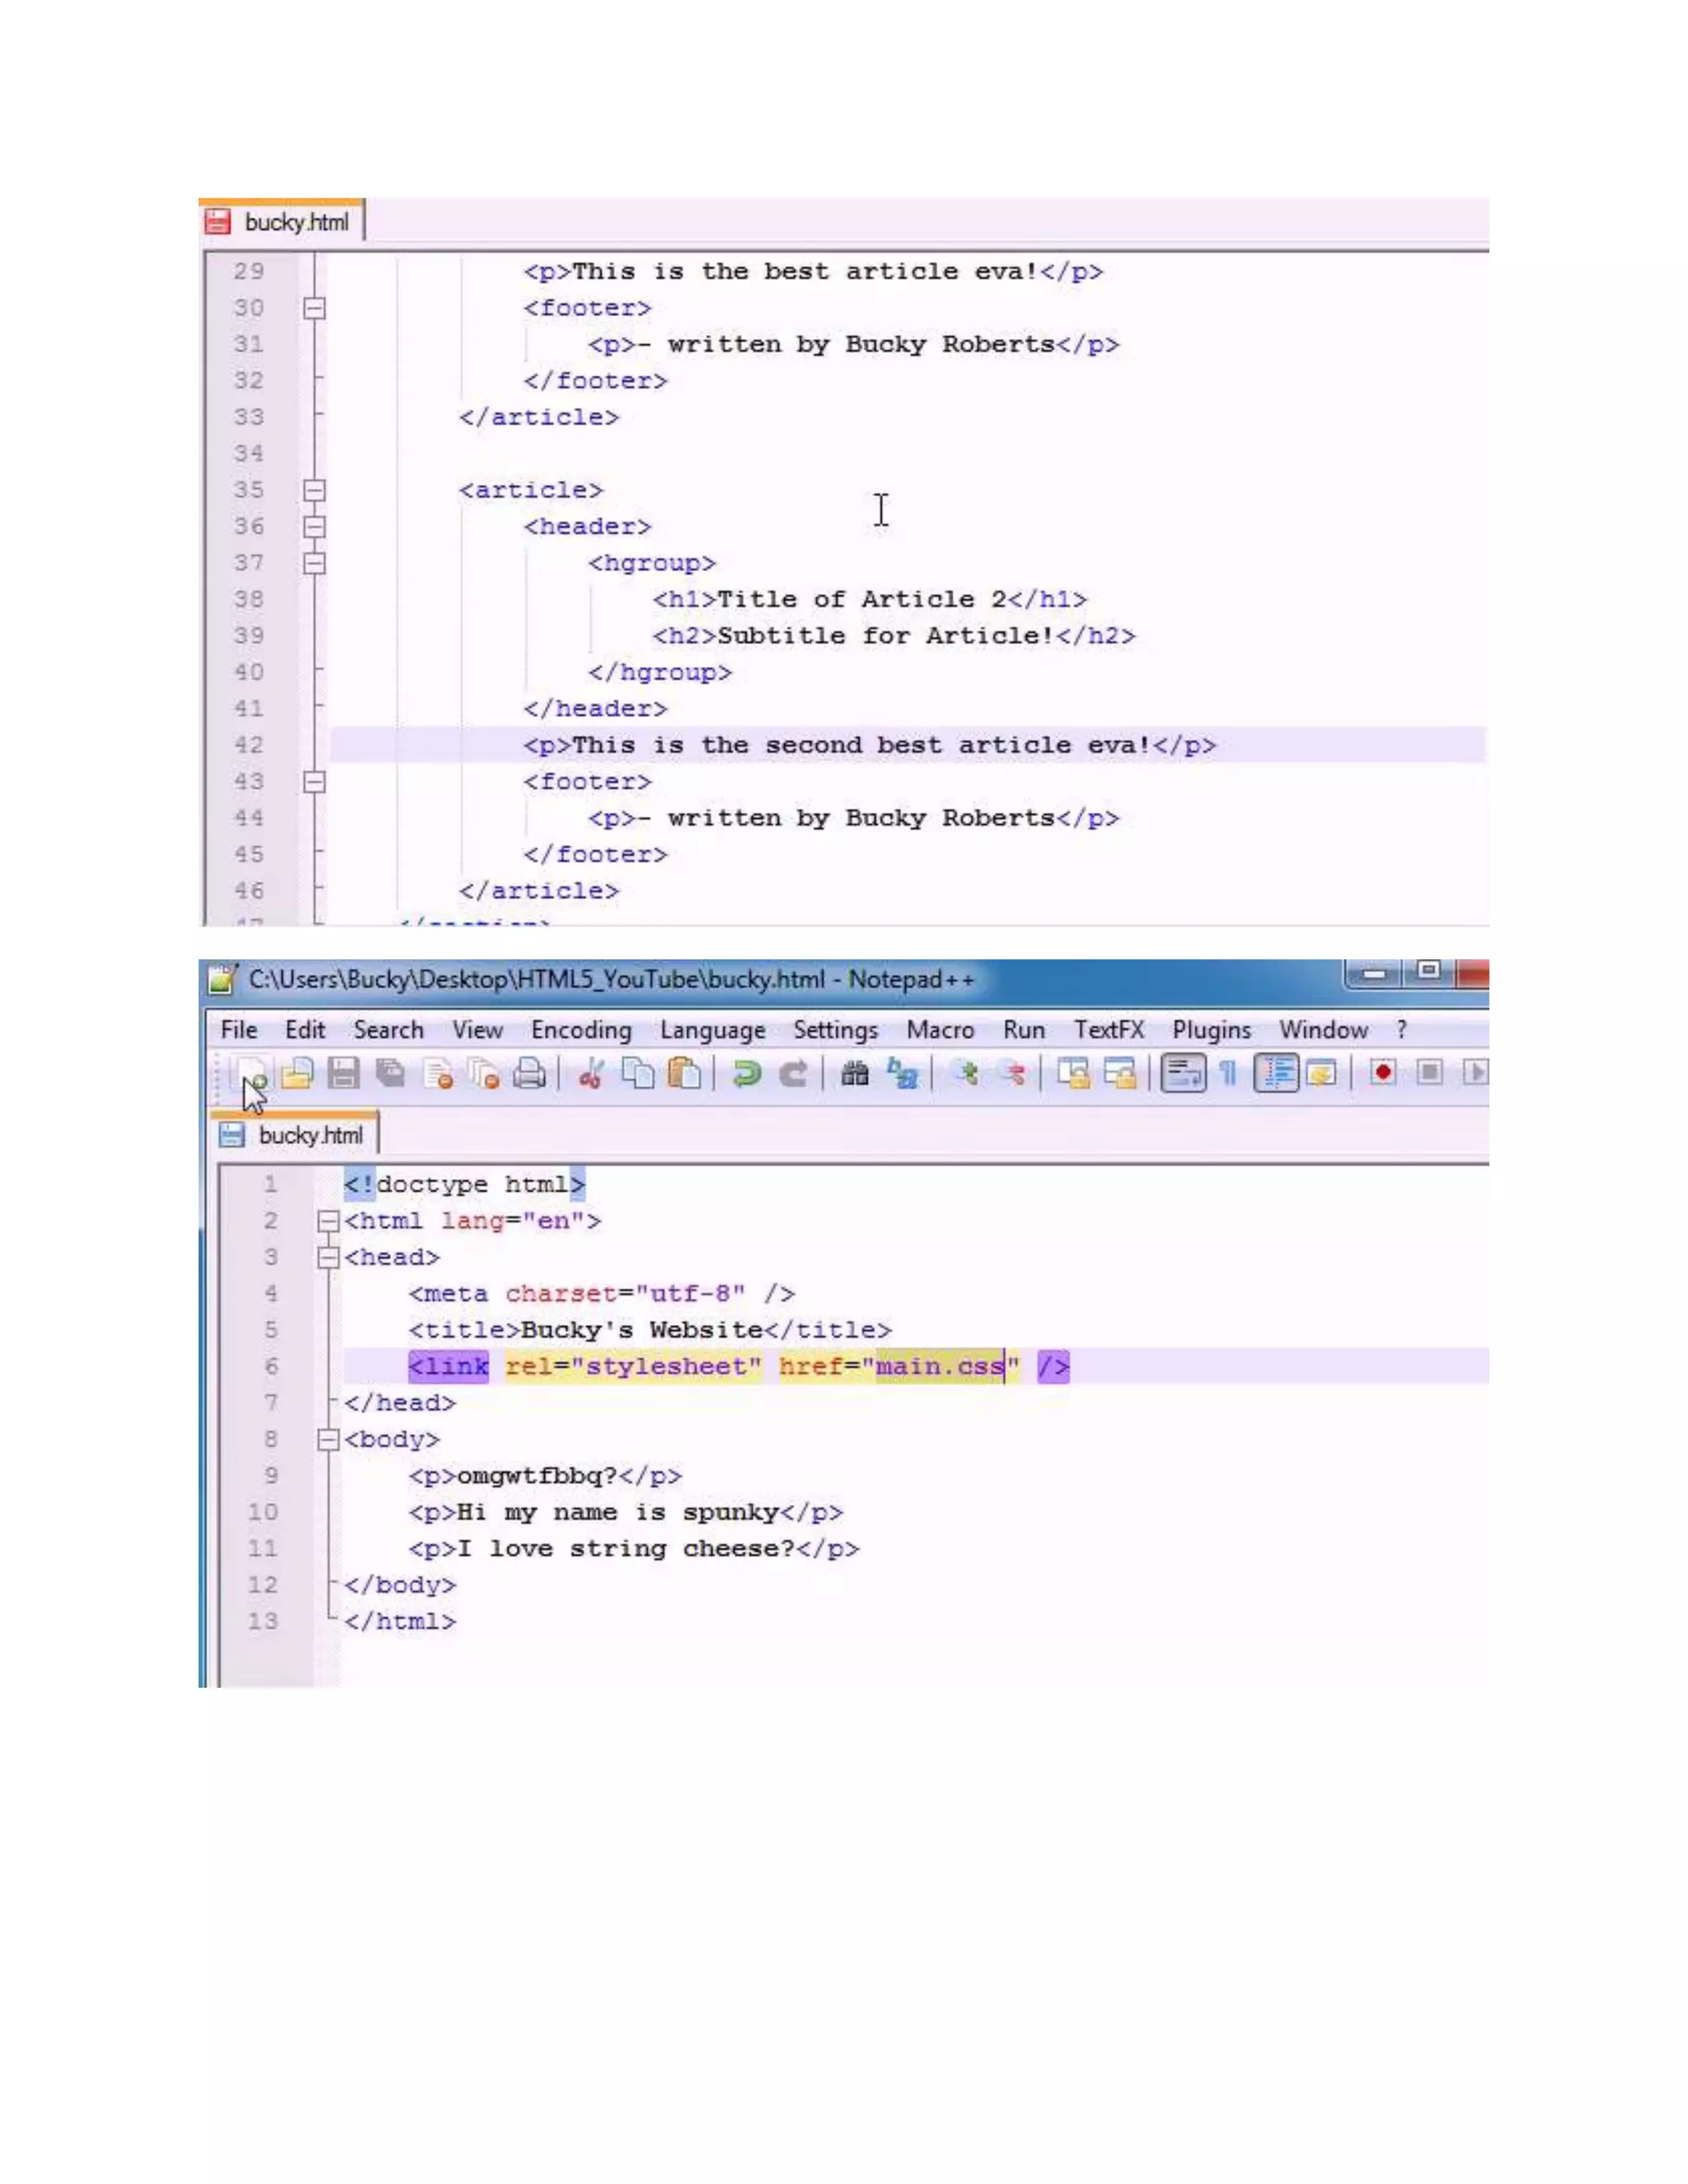
Task: Toggle Show all characters pilcrow icon
Action: coord(1229,1074)
